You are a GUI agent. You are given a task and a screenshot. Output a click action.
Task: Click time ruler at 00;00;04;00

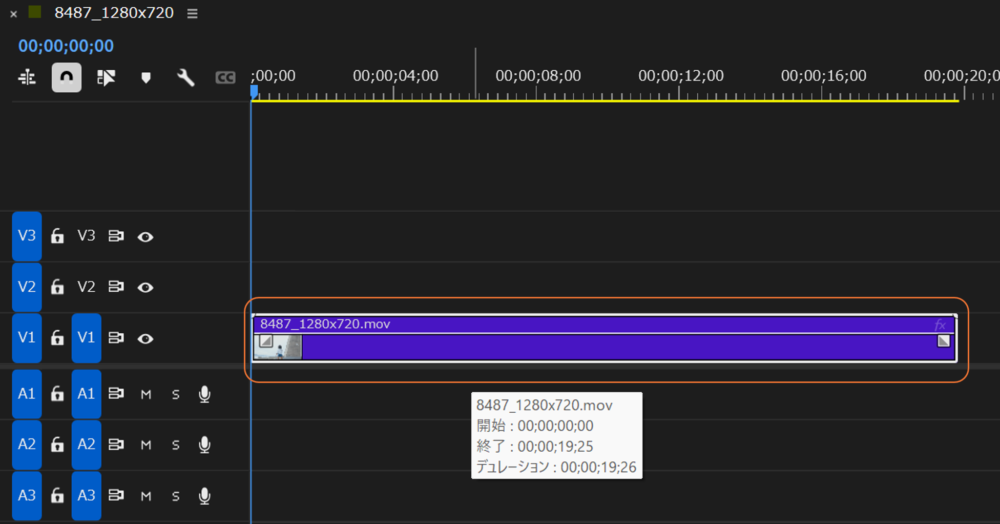pos(395,76)
